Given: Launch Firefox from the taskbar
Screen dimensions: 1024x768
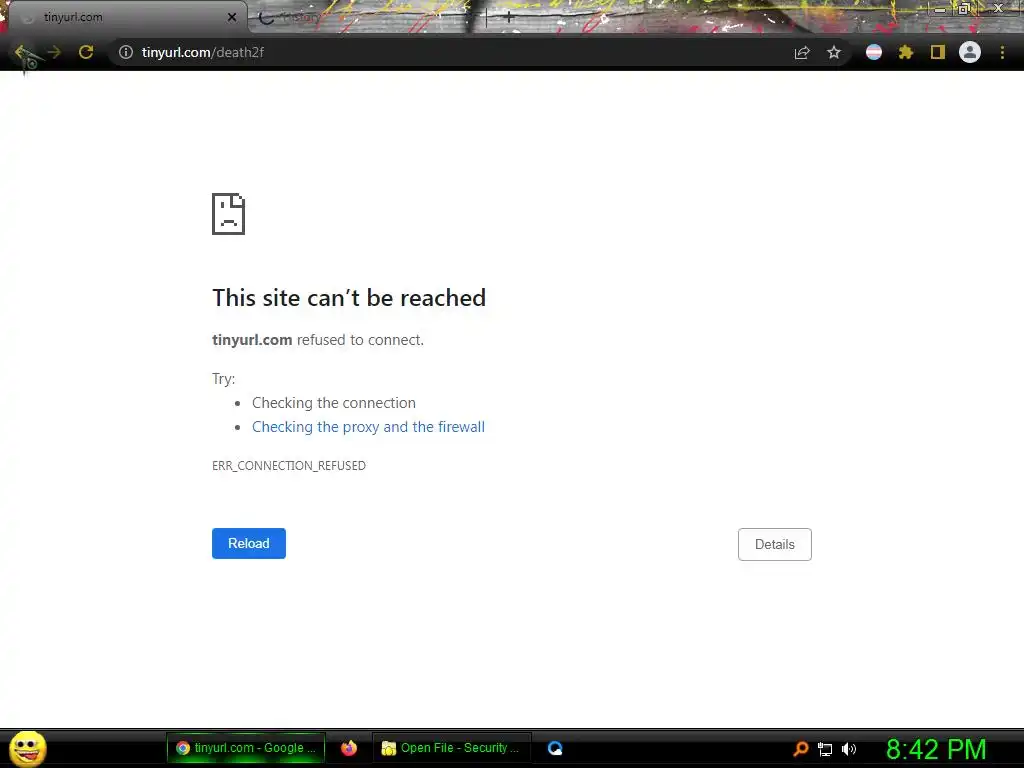Looking at the screenshot, I should (x=349, y=748).
